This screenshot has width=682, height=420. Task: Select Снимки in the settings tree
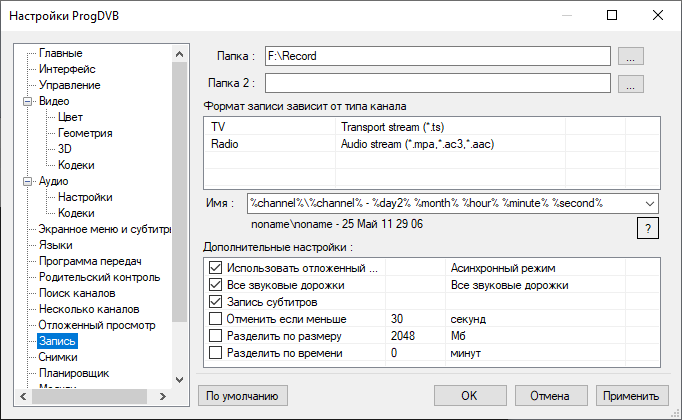(57, 357)
